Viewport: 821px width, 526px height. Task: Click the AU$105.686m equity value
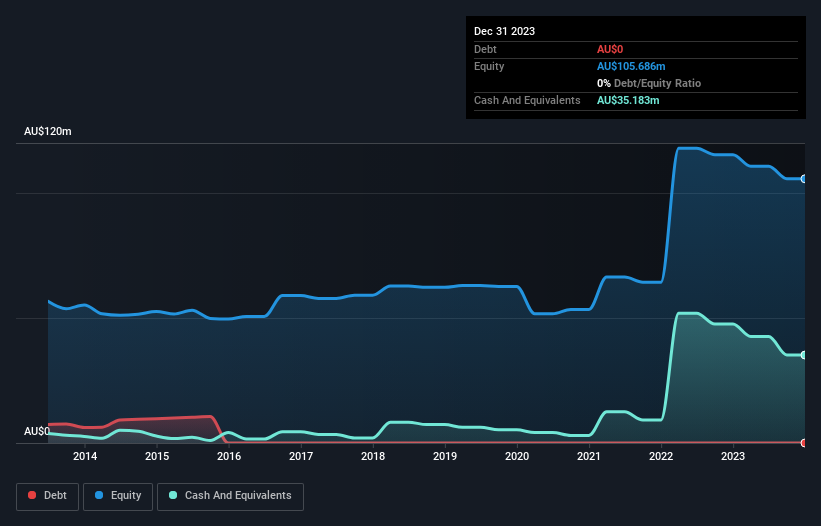tap(631, 66)
